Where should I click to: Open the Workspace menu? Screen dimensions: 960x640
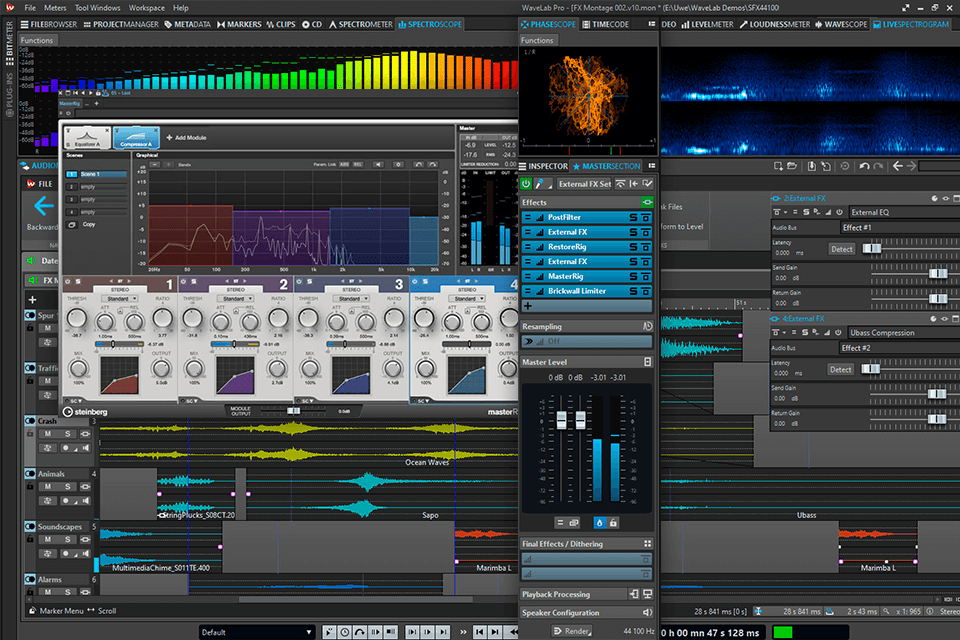pyautogui.click(x=146, y=7)
